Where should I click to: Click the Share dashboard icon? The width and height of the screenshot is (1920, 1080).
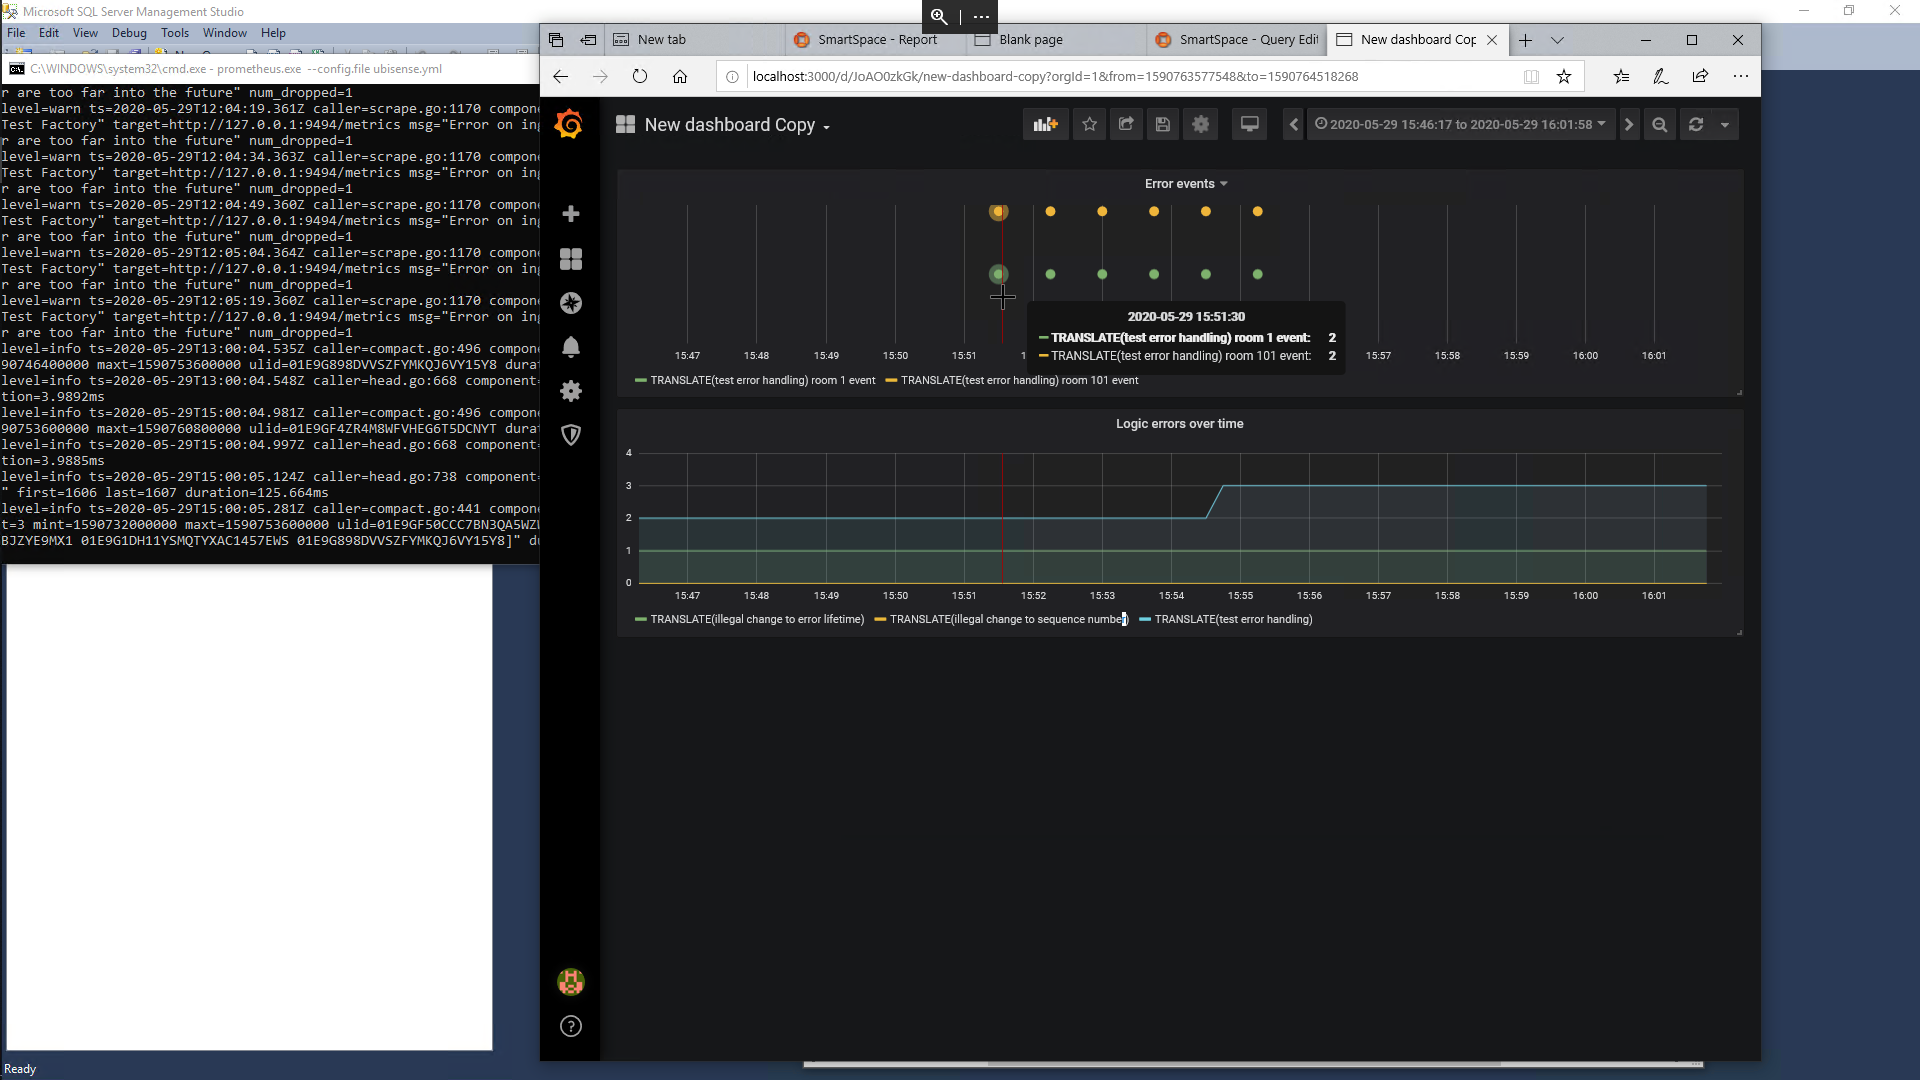pos(1126,124)
